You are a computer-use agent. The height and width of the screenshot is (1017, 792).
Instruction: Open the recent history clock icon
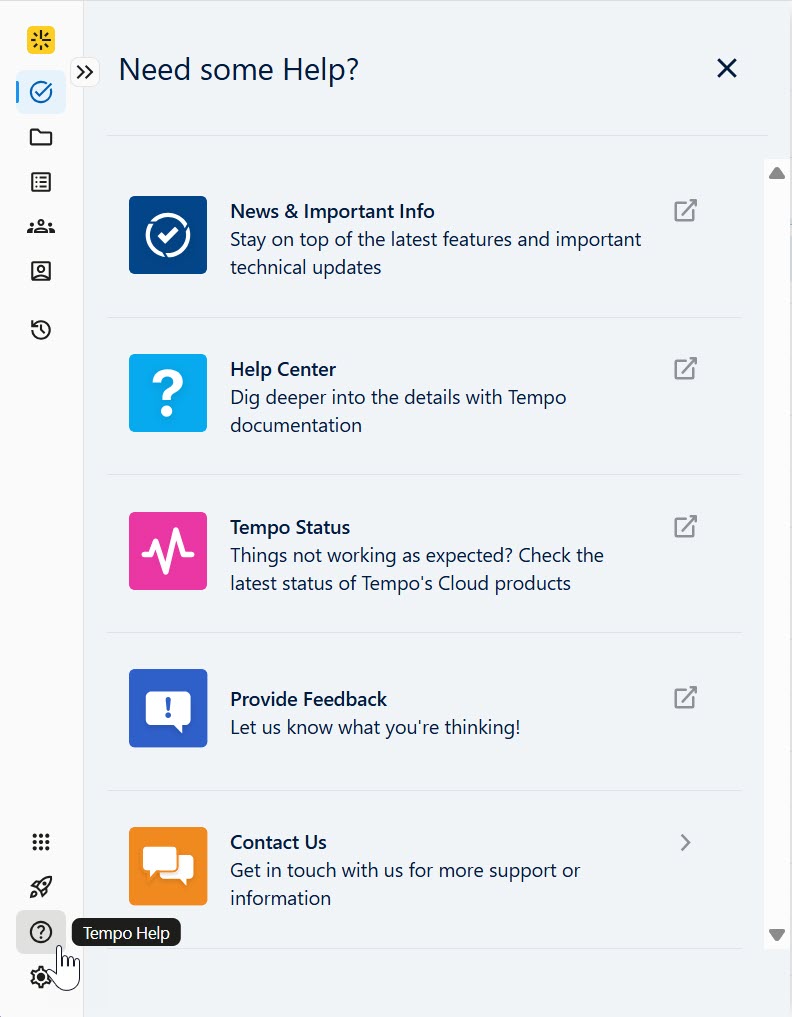tap(40, 329)
